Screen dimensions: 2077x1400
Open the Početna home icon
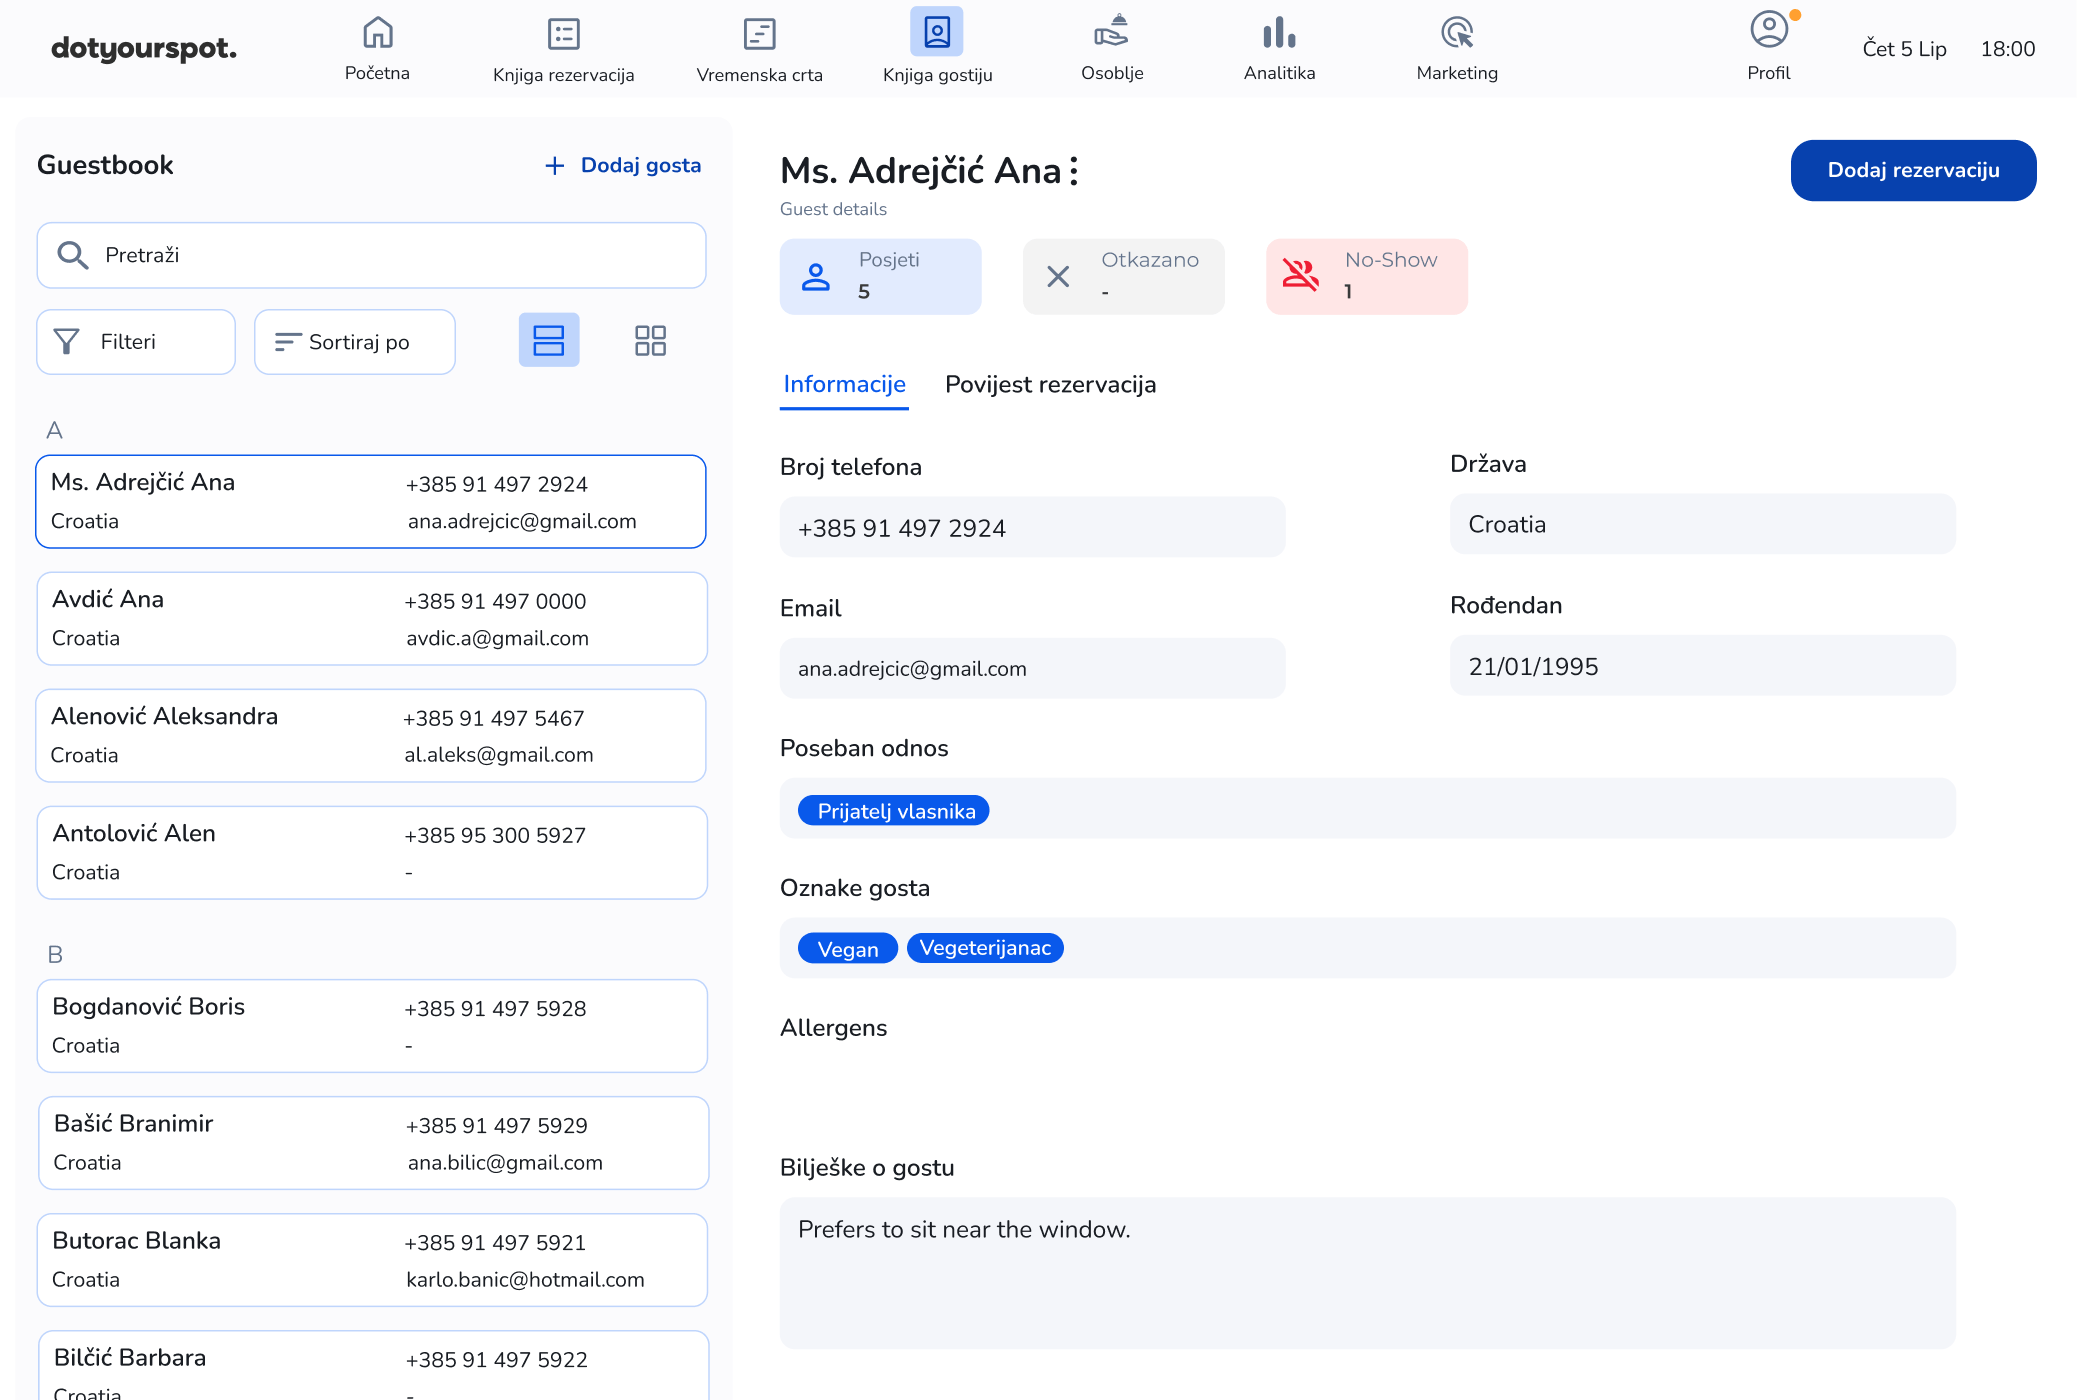click(377, 34)
